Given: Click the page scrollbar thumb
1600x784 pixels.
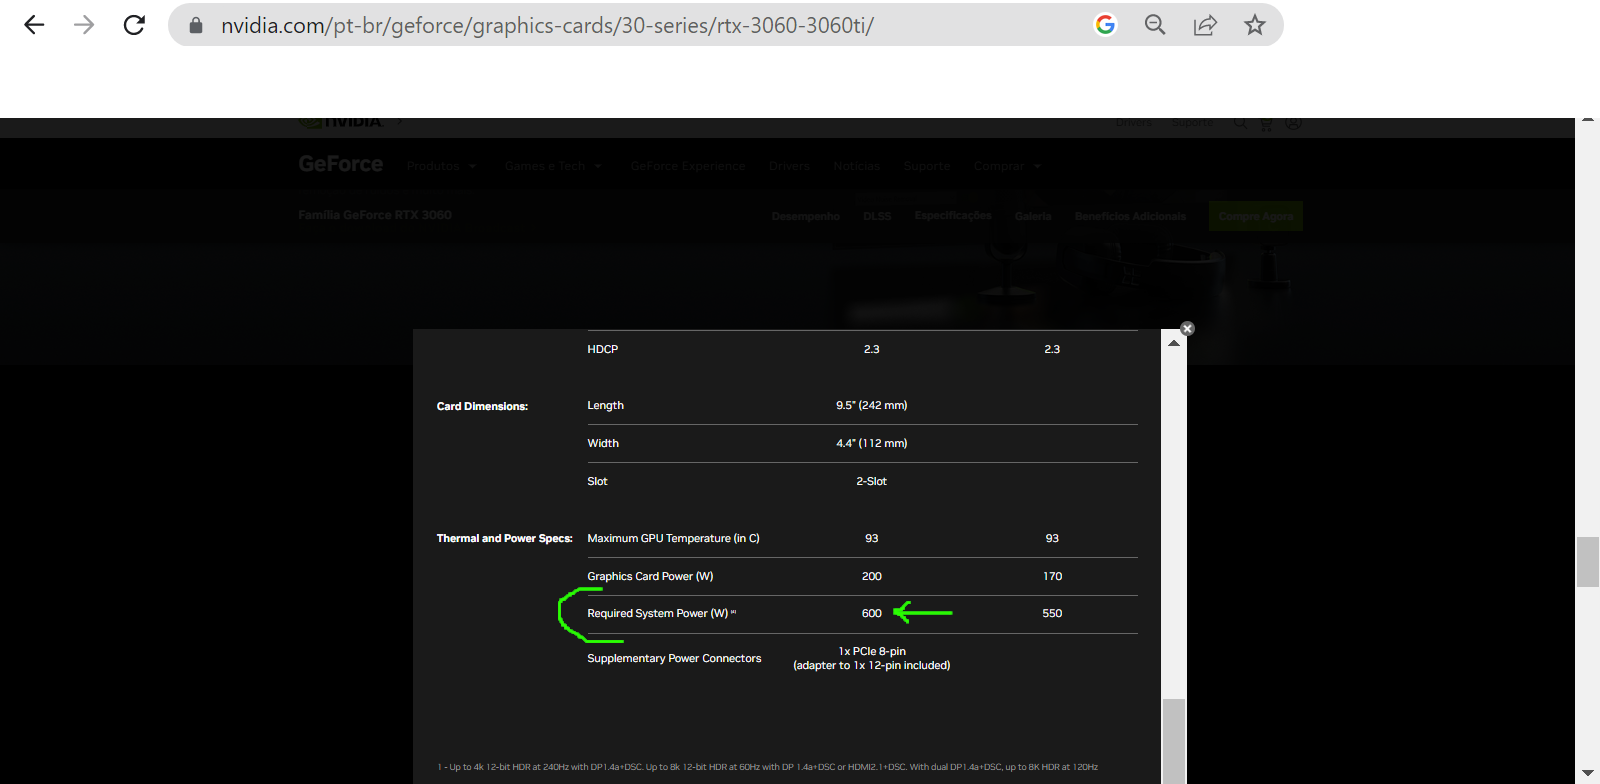Looking at the screenshot, I should (x=1588, y=562).
